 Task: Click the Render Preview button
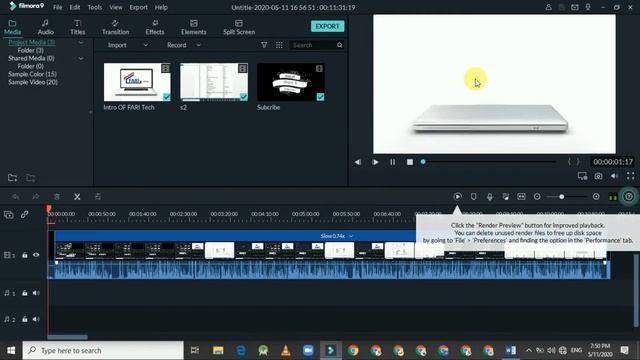(x=458, y=197)
